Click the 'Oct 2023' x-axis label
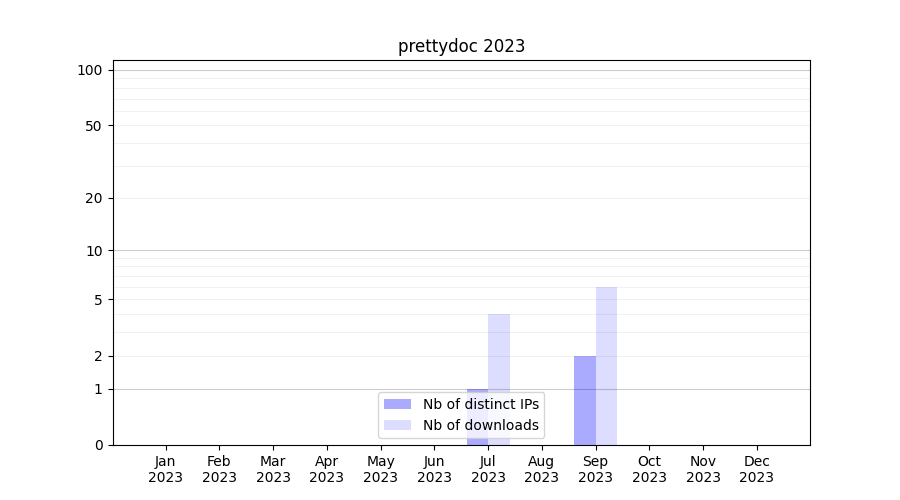 point(649,469)
